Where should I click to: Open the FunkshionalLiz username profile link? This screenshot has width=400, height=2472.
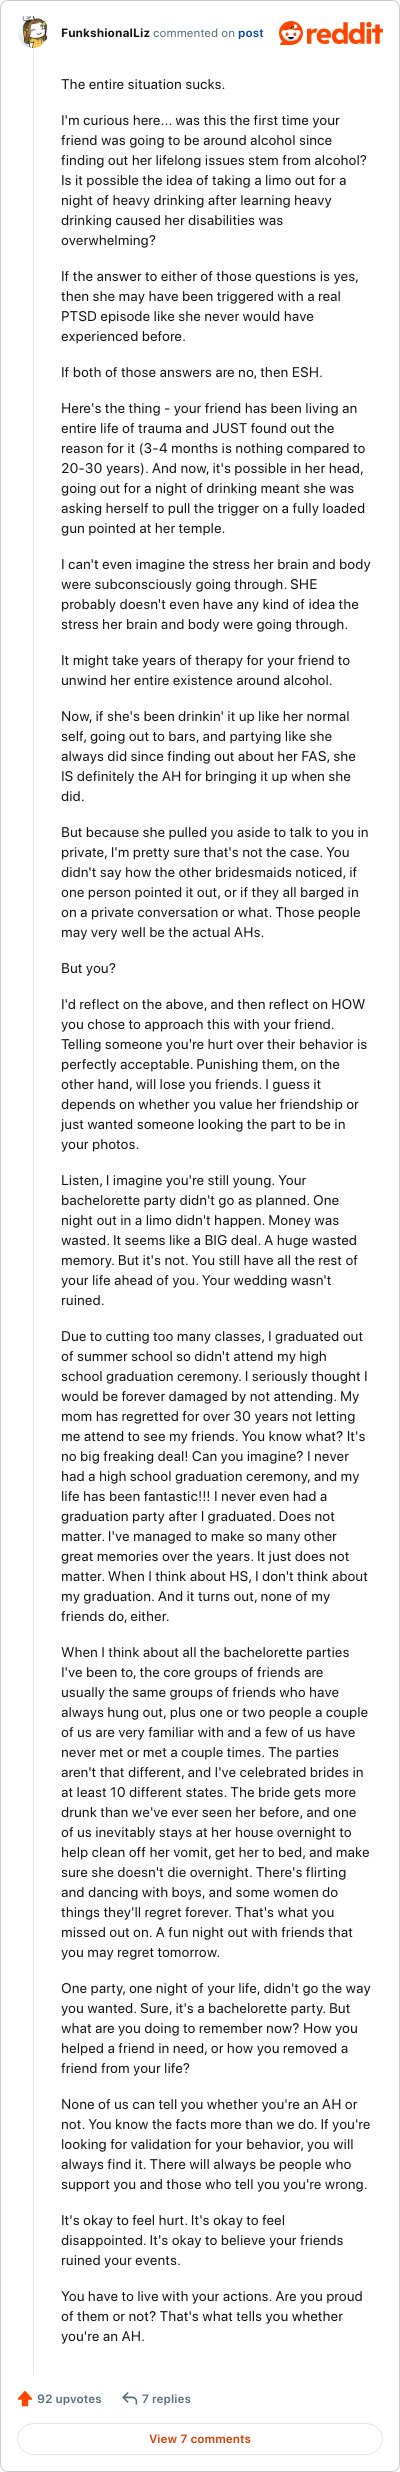coord(105,33)
